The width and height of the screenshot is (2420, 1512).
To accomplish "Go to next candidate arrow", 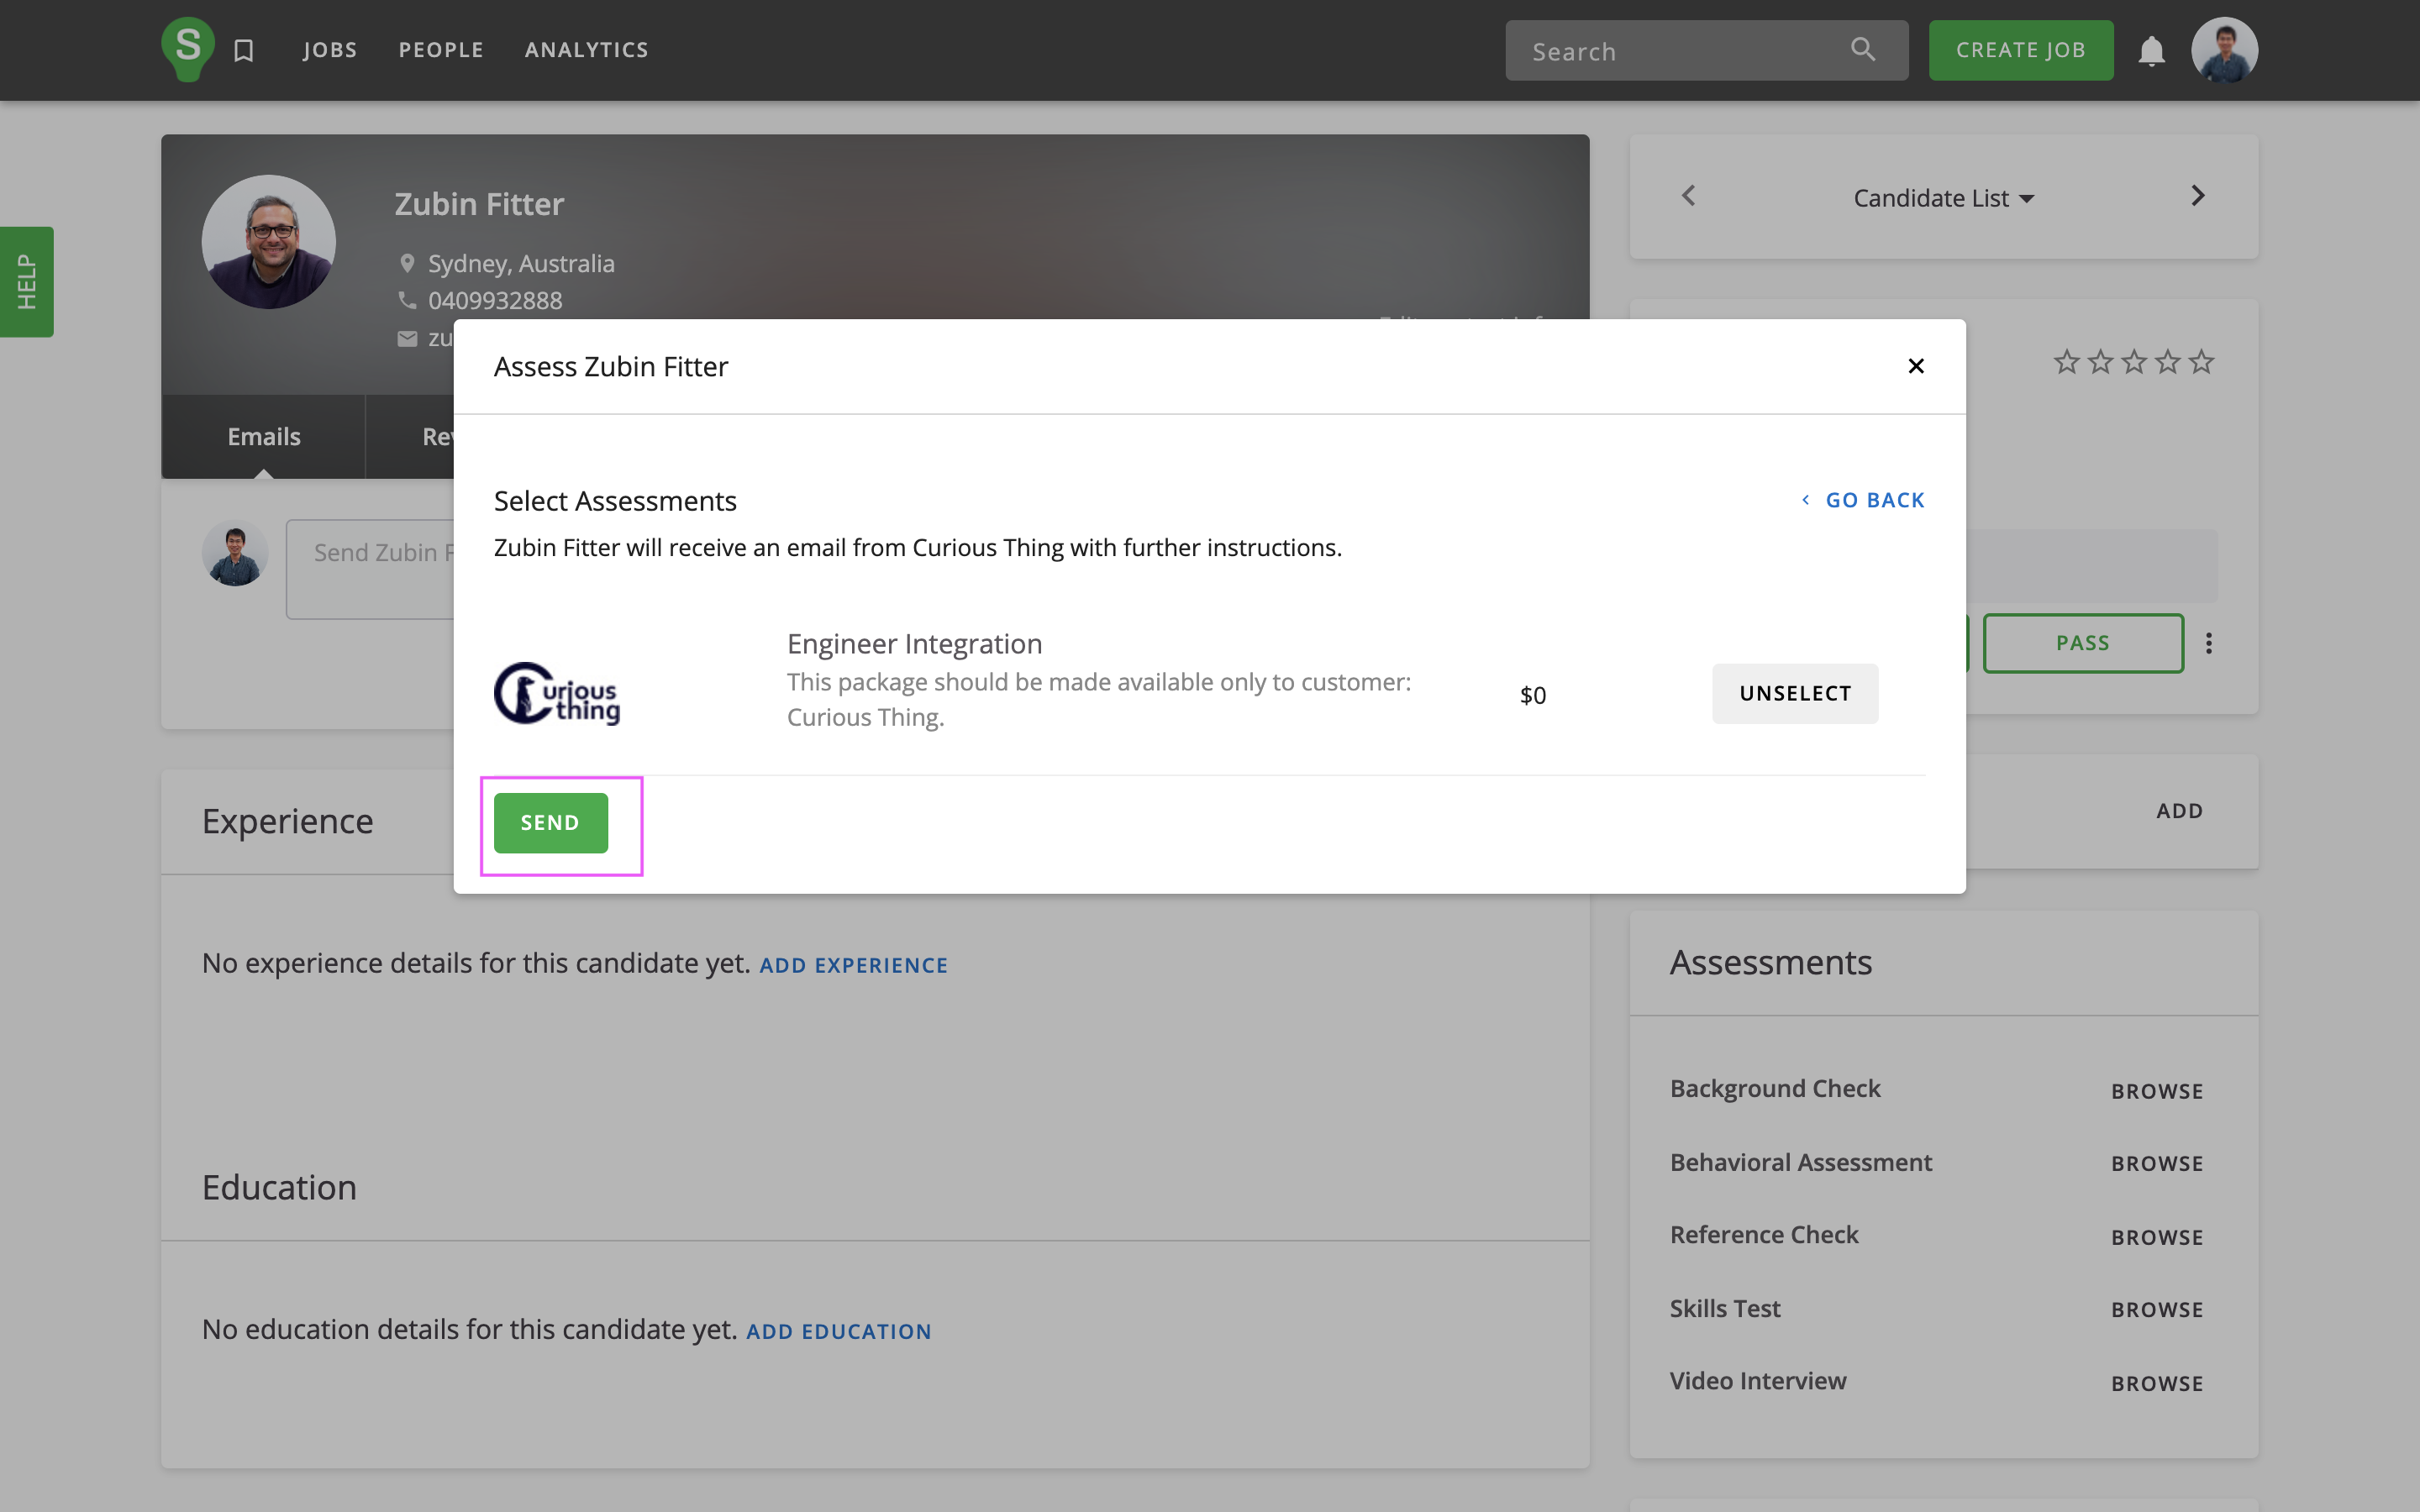I will coord(2197,196).
